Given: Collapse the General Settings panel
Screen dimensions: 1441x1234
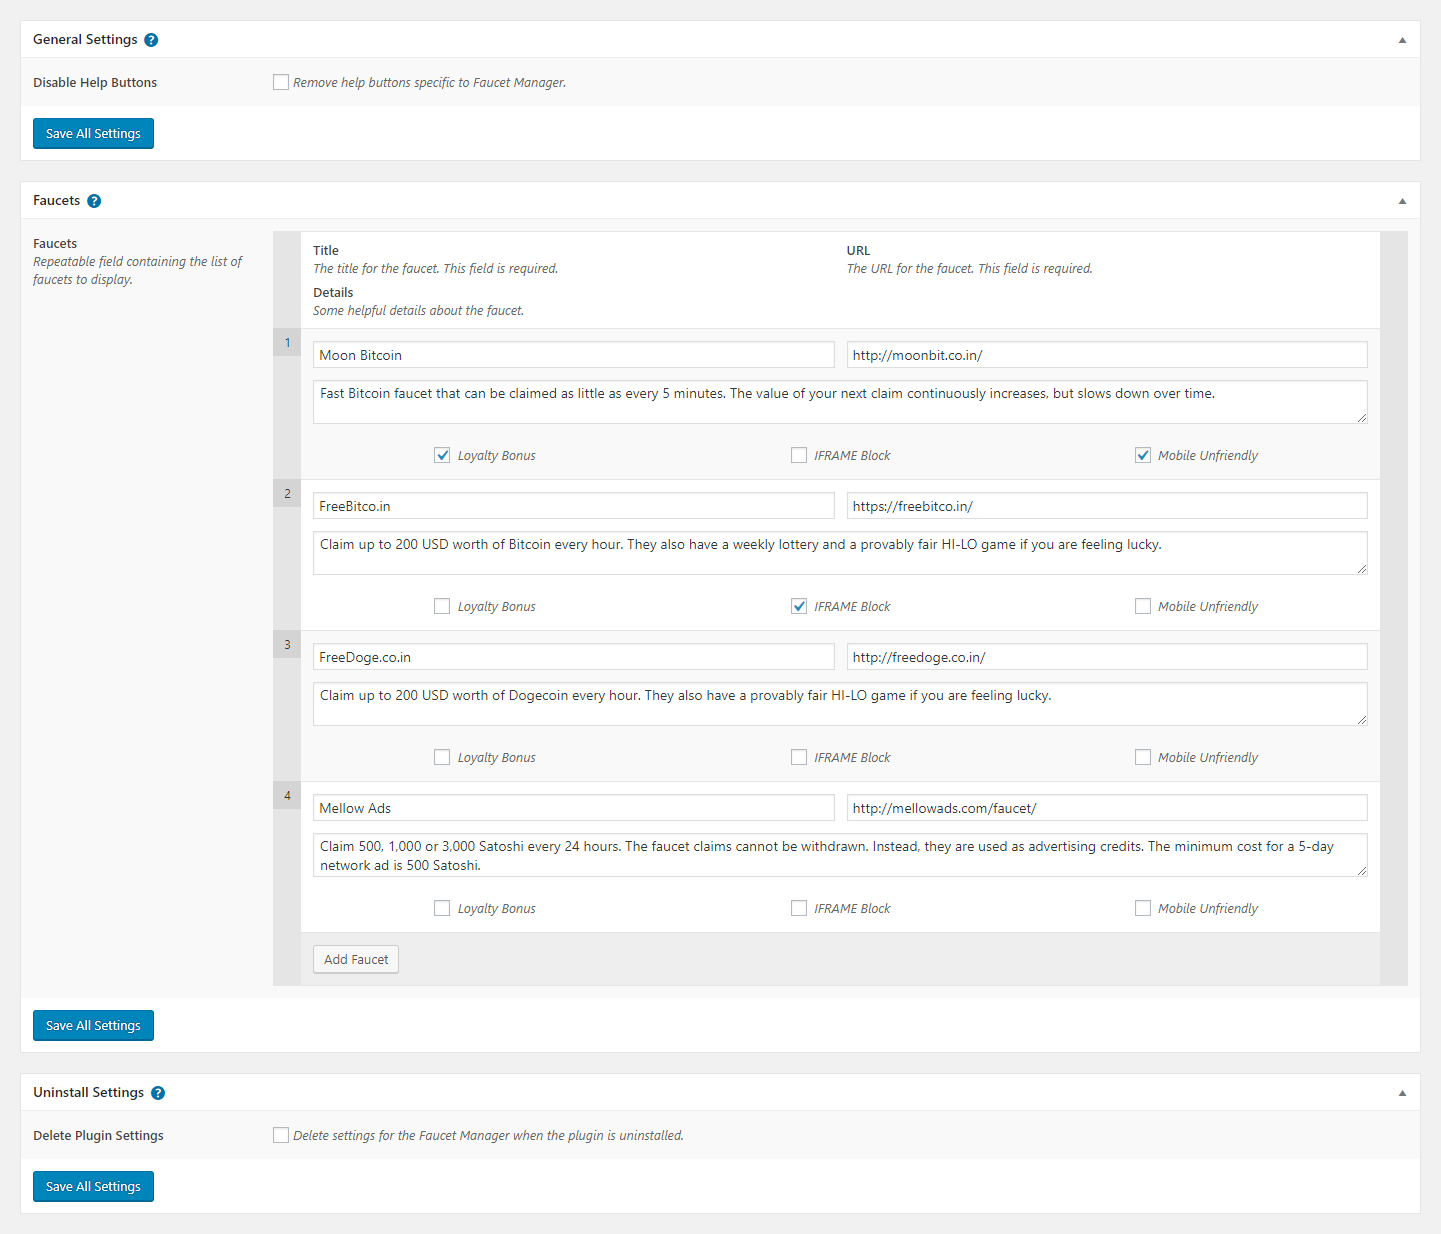Looking at the screenshot, I should pyautogui.click(x=1402, y=40).
